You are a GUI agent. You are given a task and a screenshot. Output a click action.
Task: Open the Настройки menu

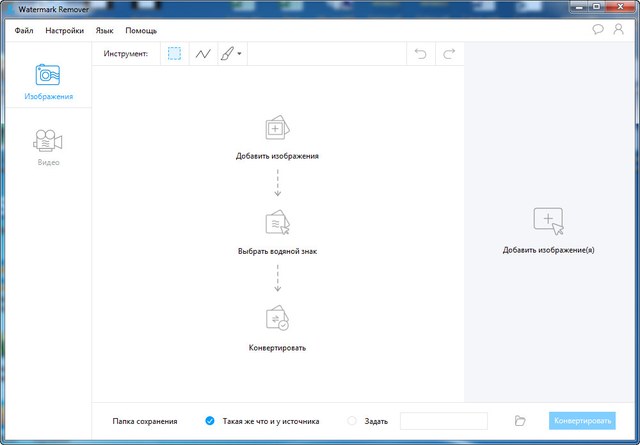(x=64, y=31)
